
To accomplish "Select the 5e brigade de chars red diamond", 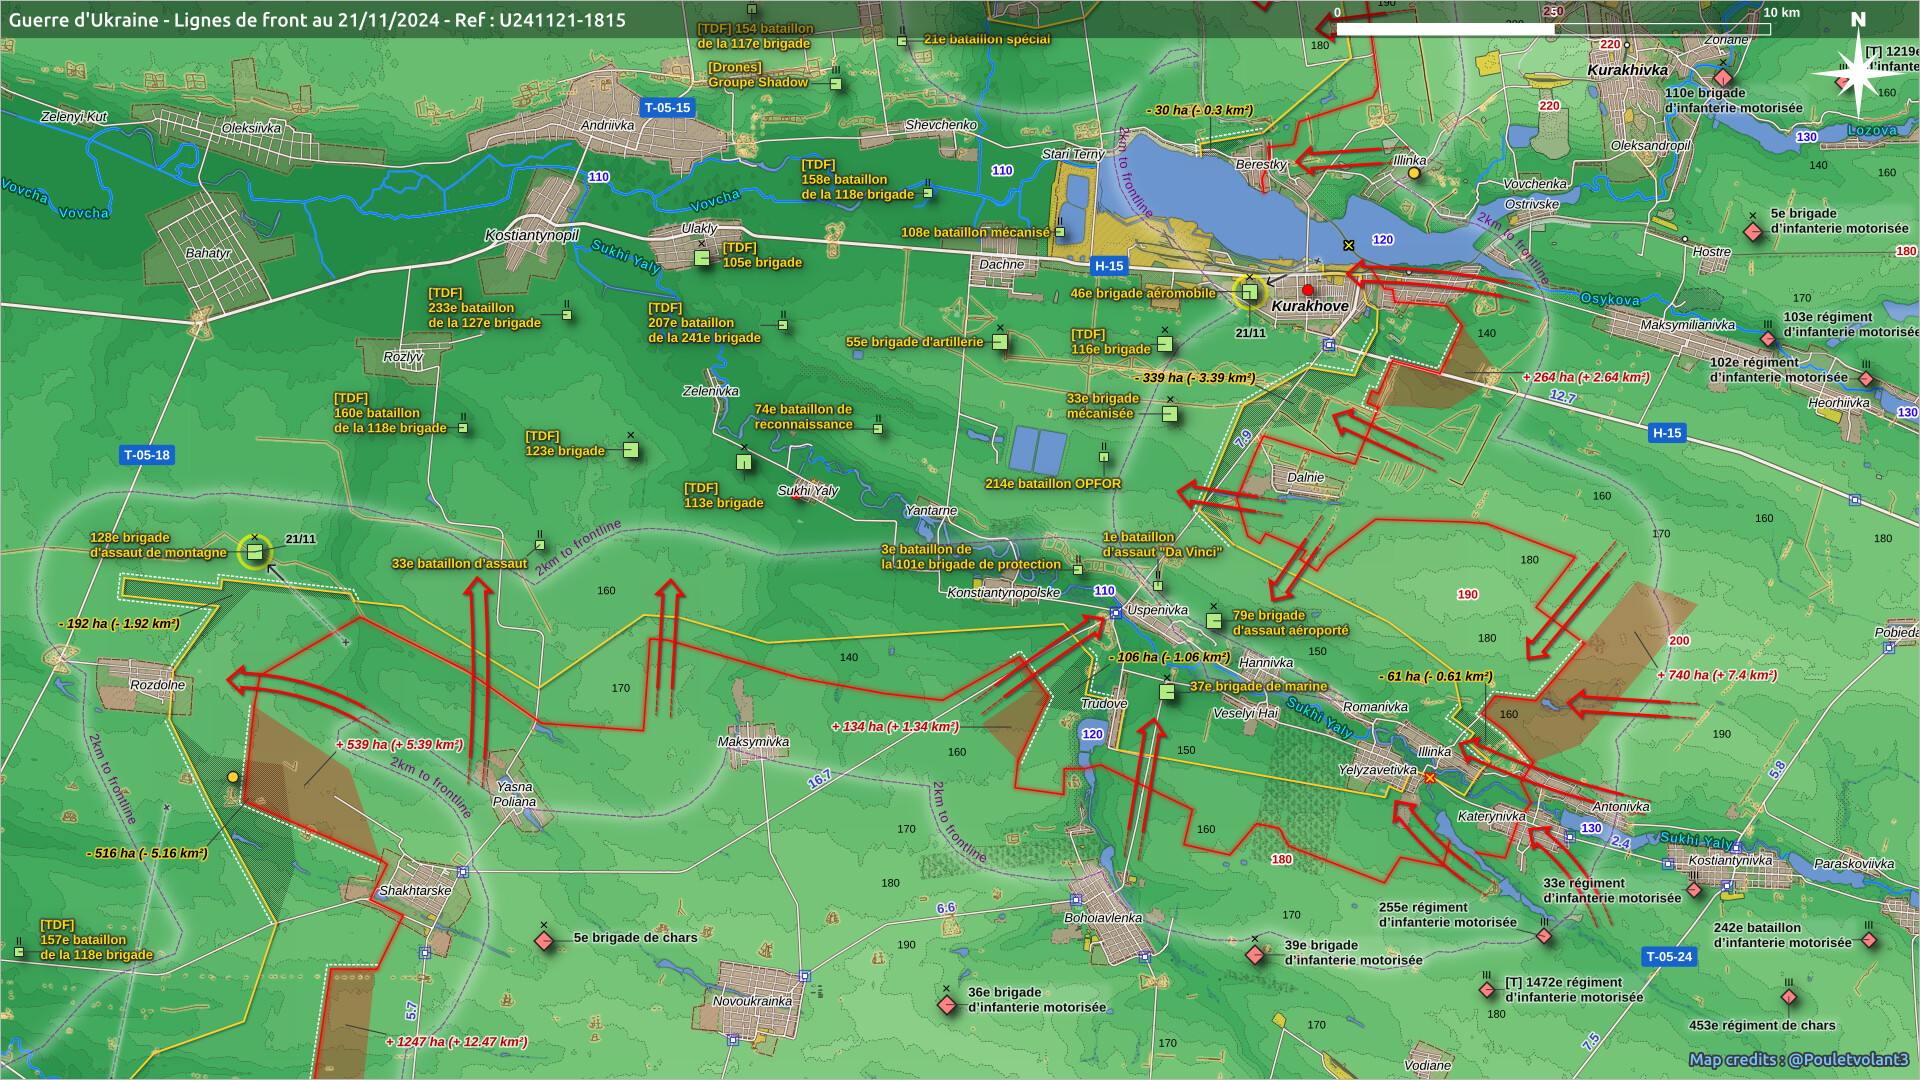I will [544, 941].
